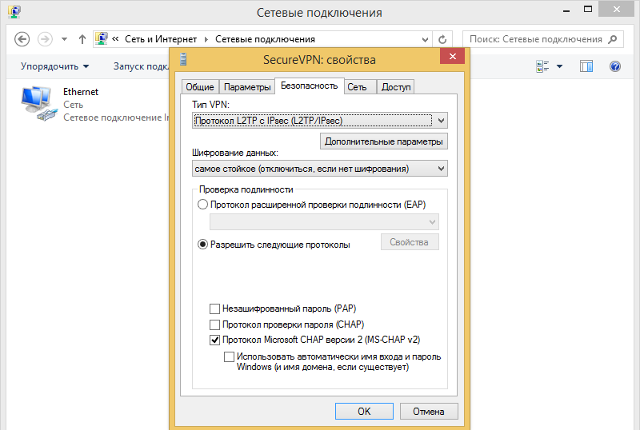
Task: Open the Шифрование данных dropdown
Action: [x=320, y=168]
